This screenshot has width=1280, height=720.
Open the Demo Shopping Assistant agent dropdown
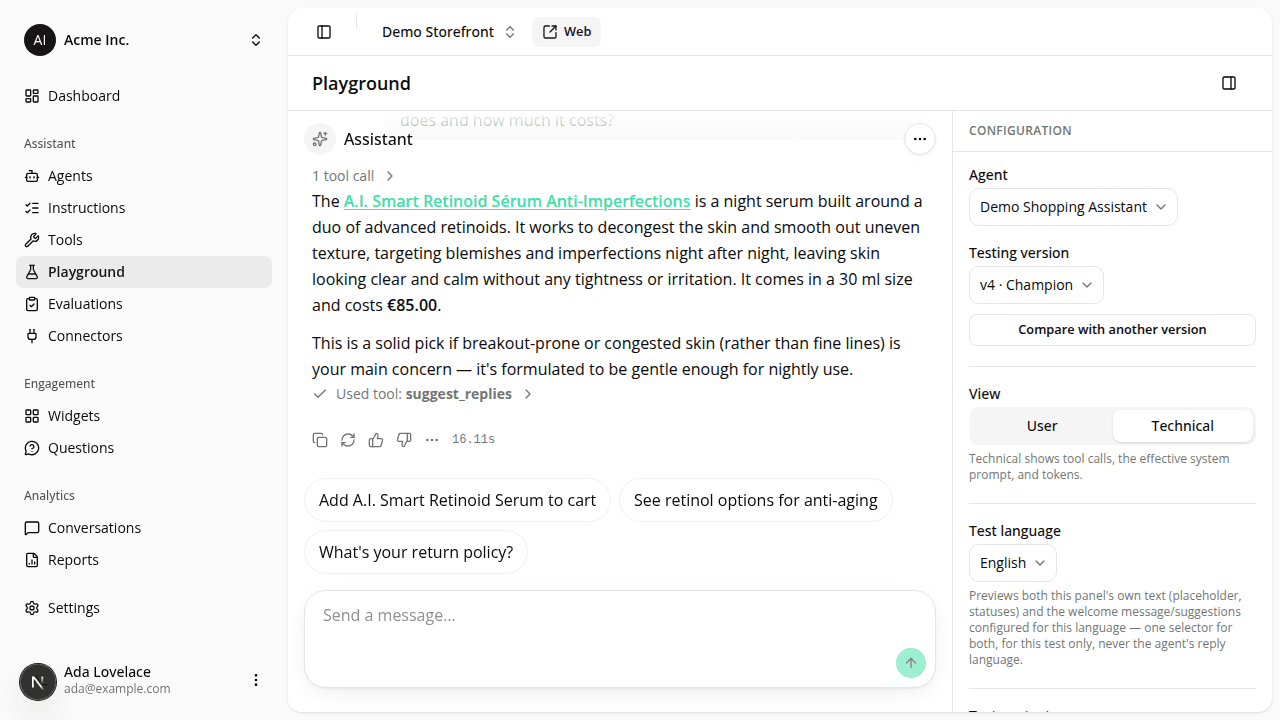coord(1073,207)
